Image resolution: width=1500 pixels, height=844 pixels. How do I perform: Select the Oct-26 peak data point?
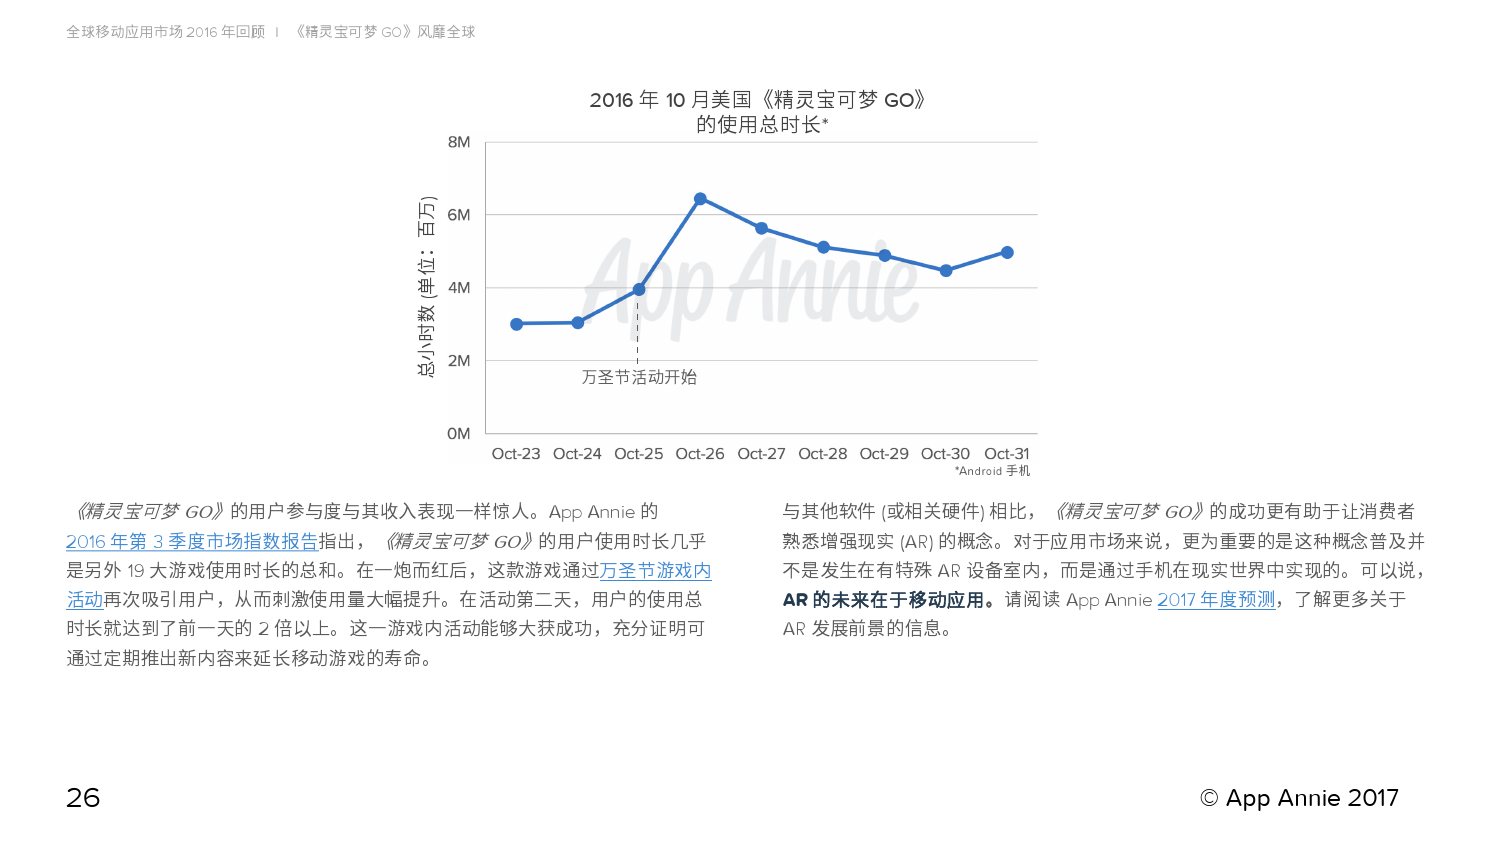click(x=700, y=199)
